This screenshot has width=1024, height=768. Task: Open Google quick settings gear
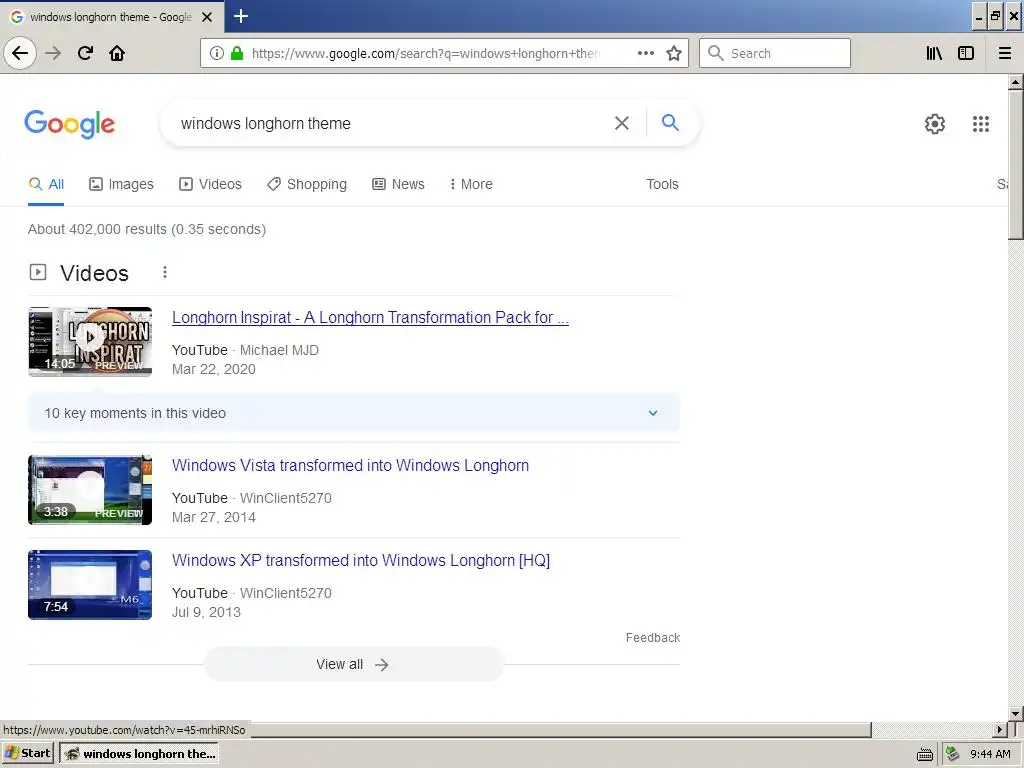pyautogui.click(x=935, y=123)
